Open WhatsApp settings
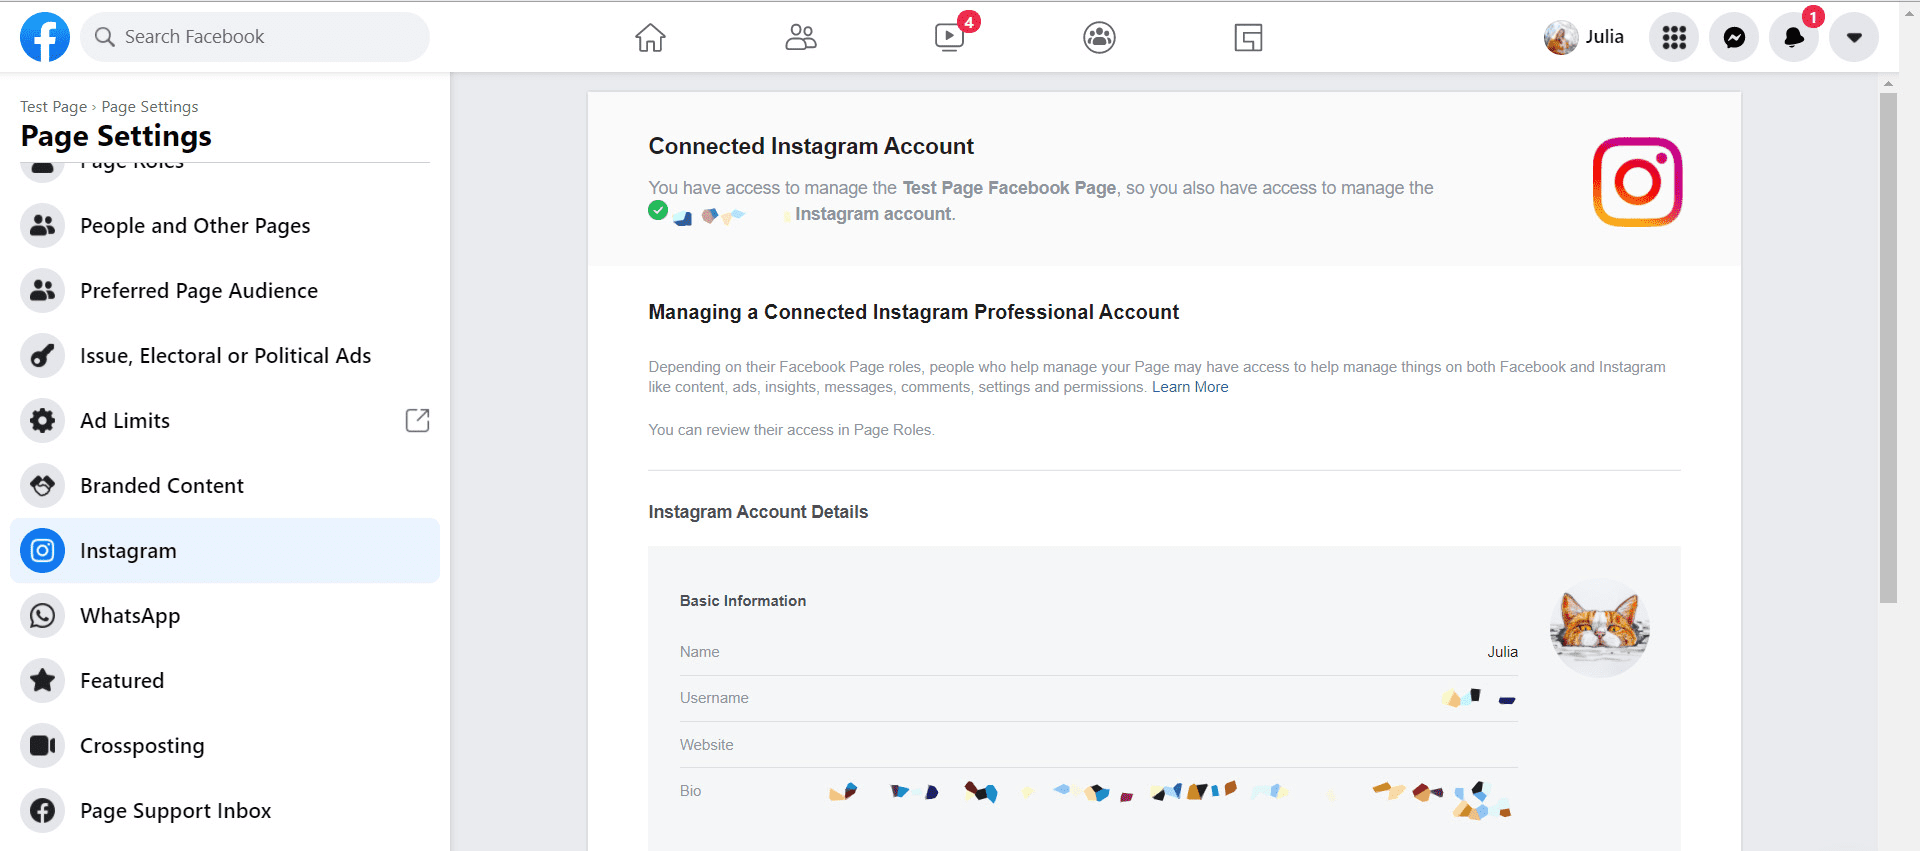The image size is (1920, 851). 225,616
